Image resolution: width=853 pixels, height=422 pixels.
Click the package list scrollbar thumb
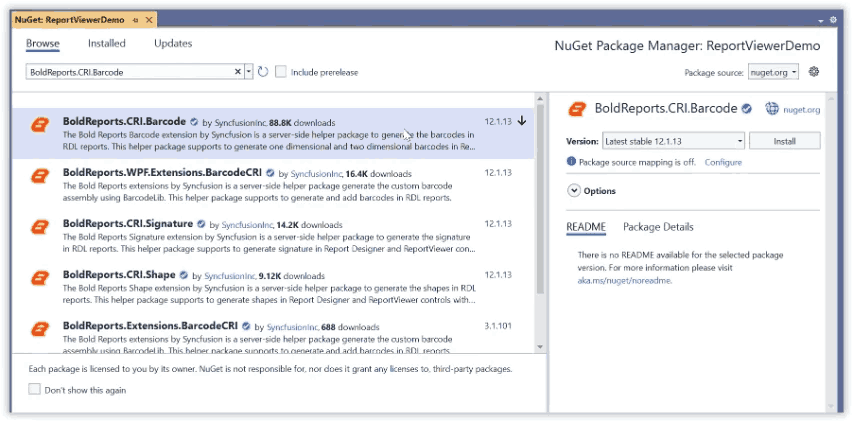pyautogui.click(x=540, y=198)
